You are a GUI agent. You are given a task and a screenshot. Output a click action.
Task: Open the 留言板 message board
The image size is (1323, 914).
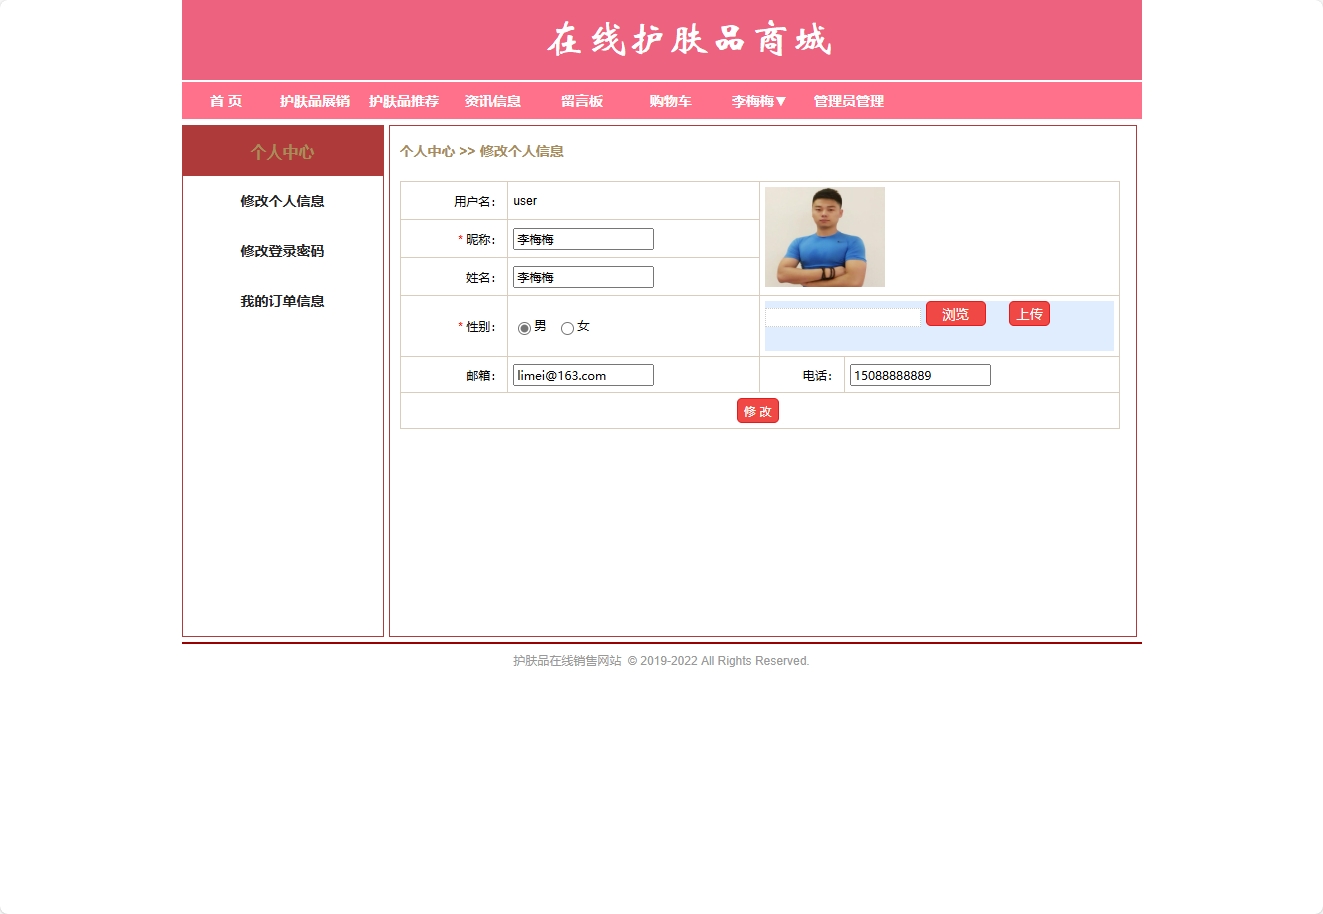click(582, 101)
